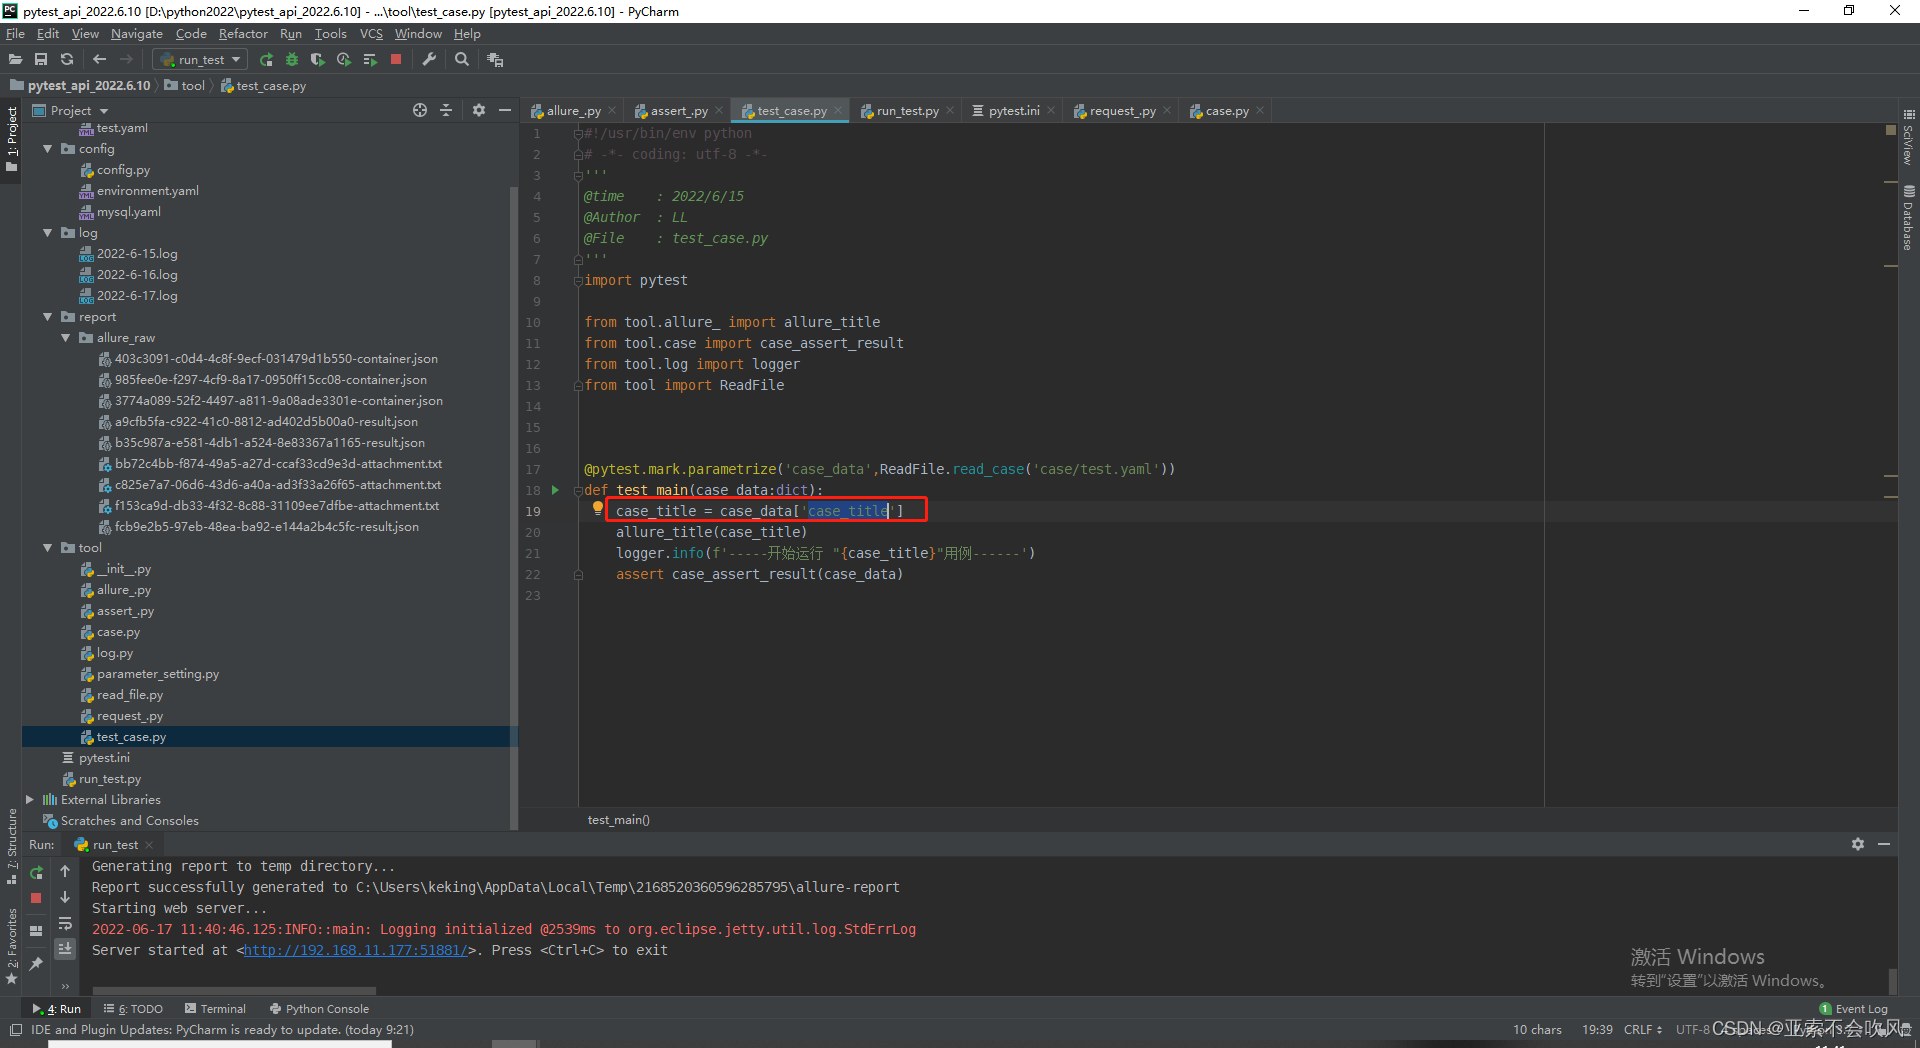The image size is (1920, 1048).
Task: Select environment.yaml in project tree
Action: tap(148, 191)
